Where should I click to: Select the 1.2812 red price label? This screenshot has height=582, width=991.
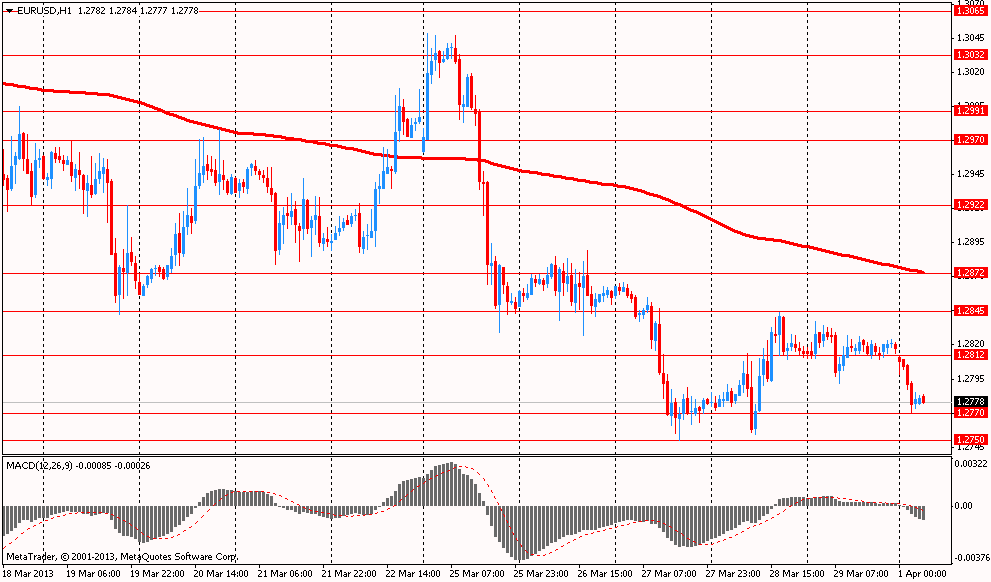pos(970,355)
